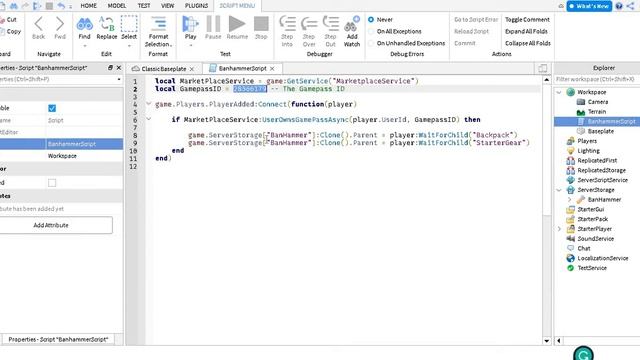Click Collapse All Folds action
This screenshot has height=360, width=640.
click(x=528, y=43)
